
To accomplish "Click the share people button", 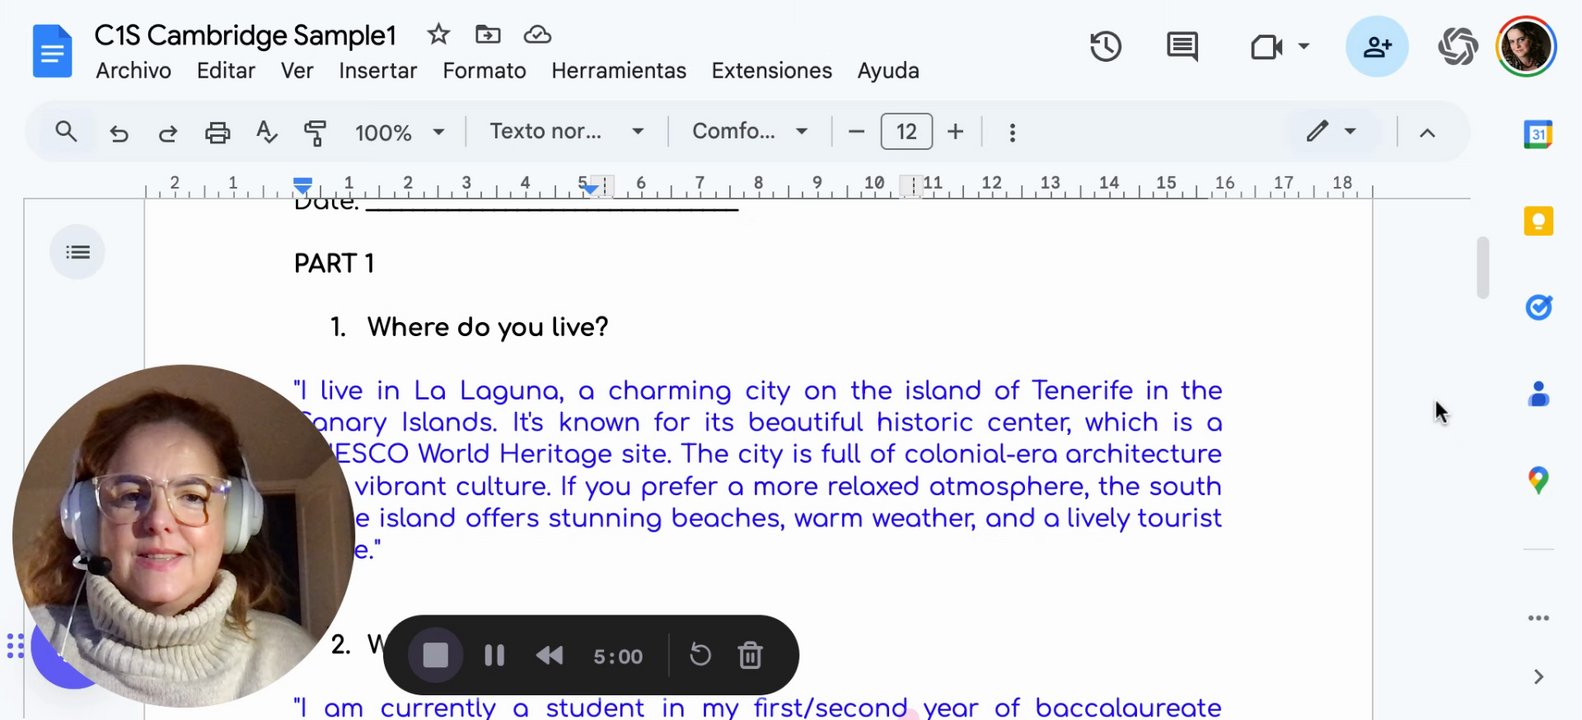I will 1377,47.
